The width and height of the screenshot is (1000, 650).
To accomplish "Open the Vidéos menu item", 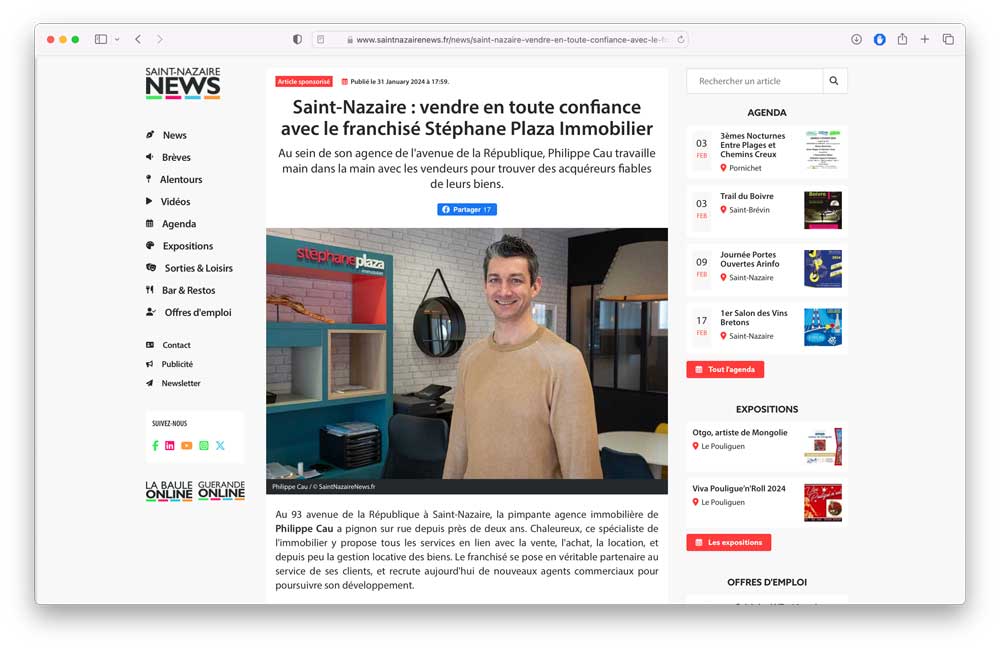I will (175, 202).
